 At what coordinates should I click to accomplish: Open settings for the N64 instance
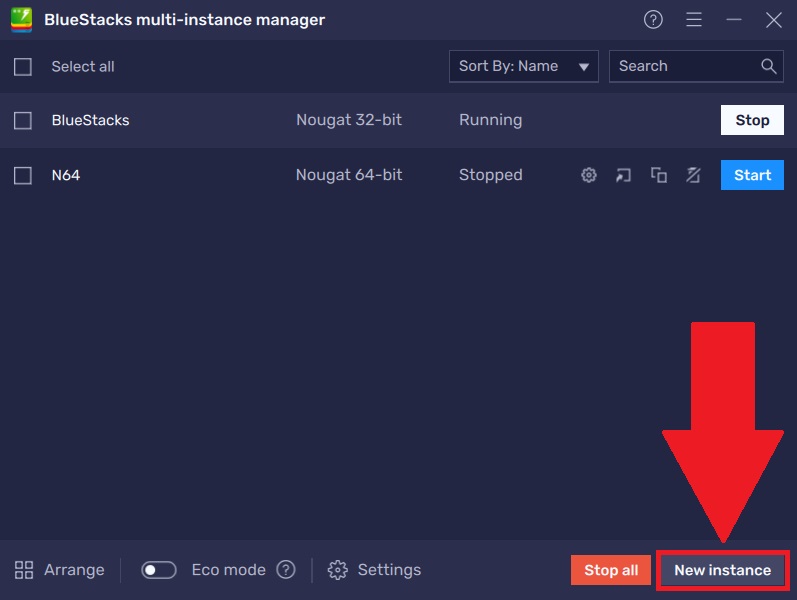point(589,175)
